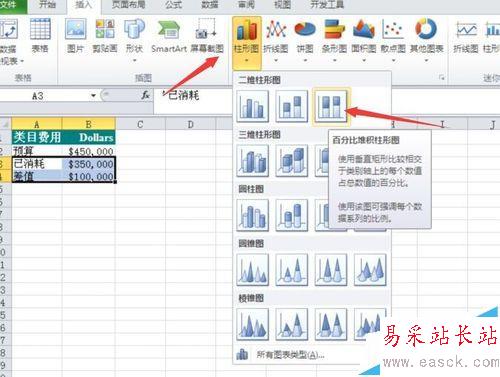Expand the 条形图 dropdown arrow
Image resolution: width=500 pixels, height=377 pixels.
(335, 61)
